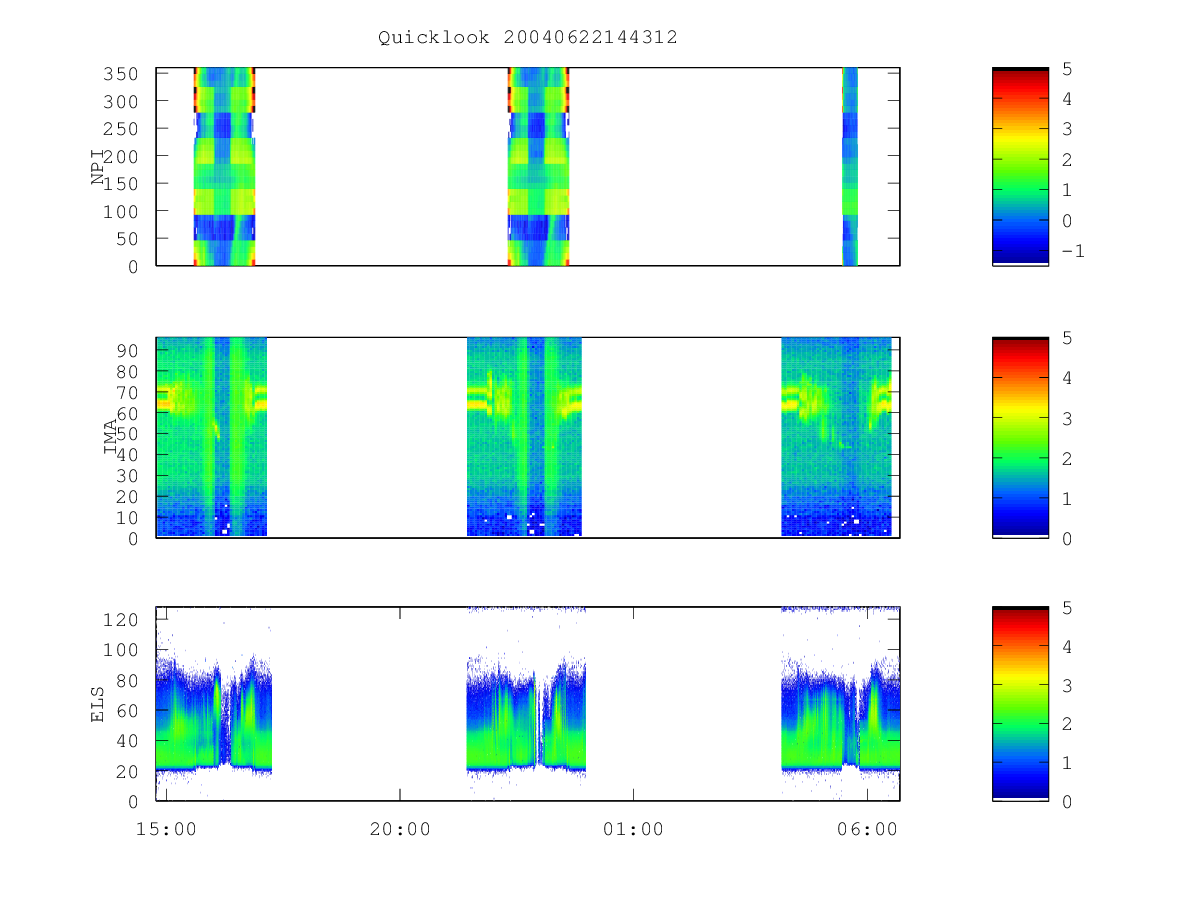
Task: Click the 2 label on ELS colorbar
Action: click(x=1066, y=723)
